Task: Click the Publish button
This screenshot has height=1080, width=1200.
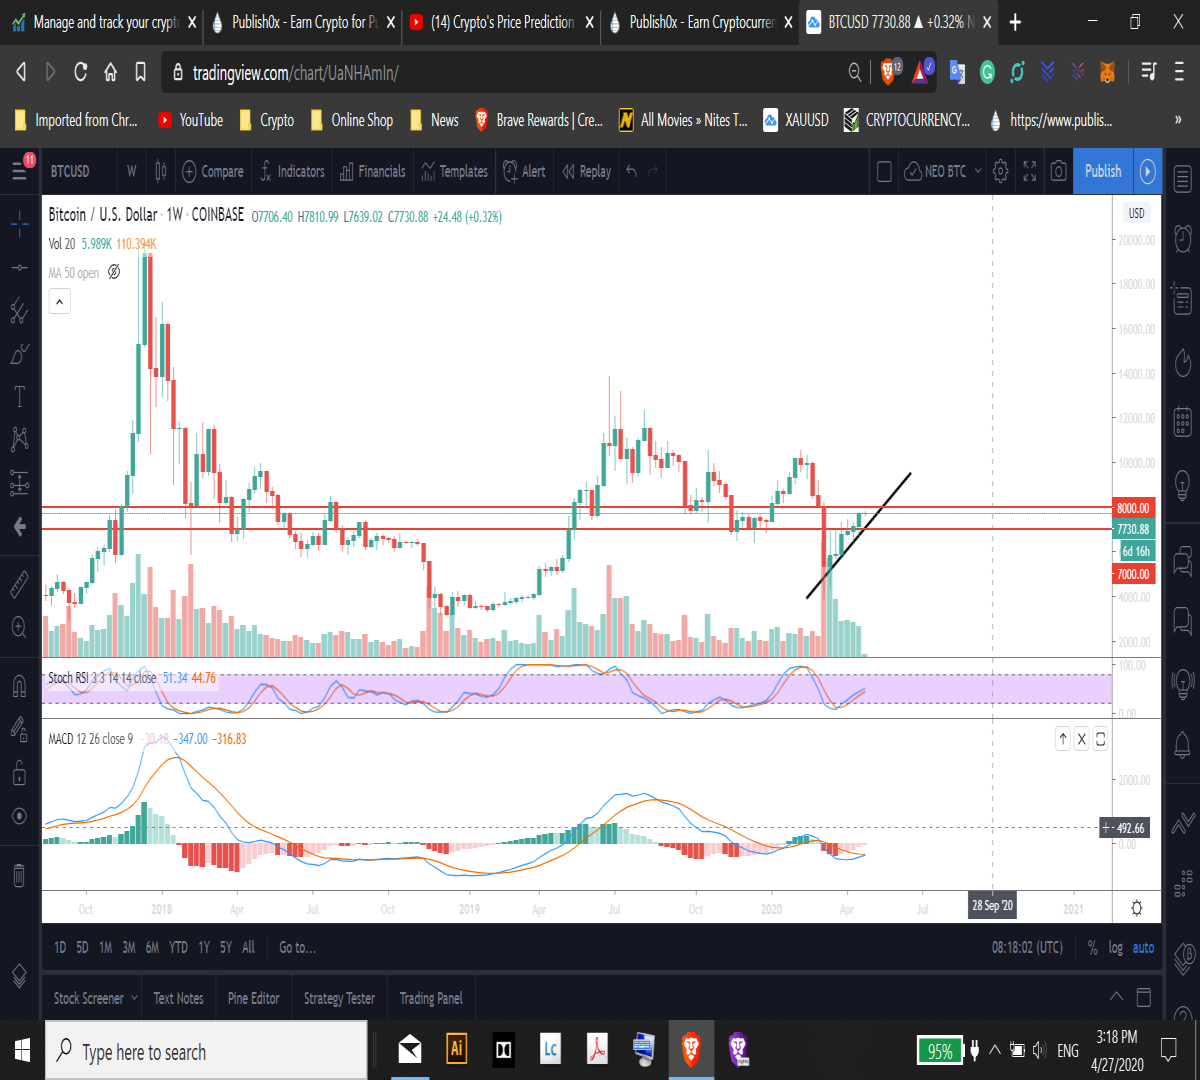Action: coord(1103,171)
